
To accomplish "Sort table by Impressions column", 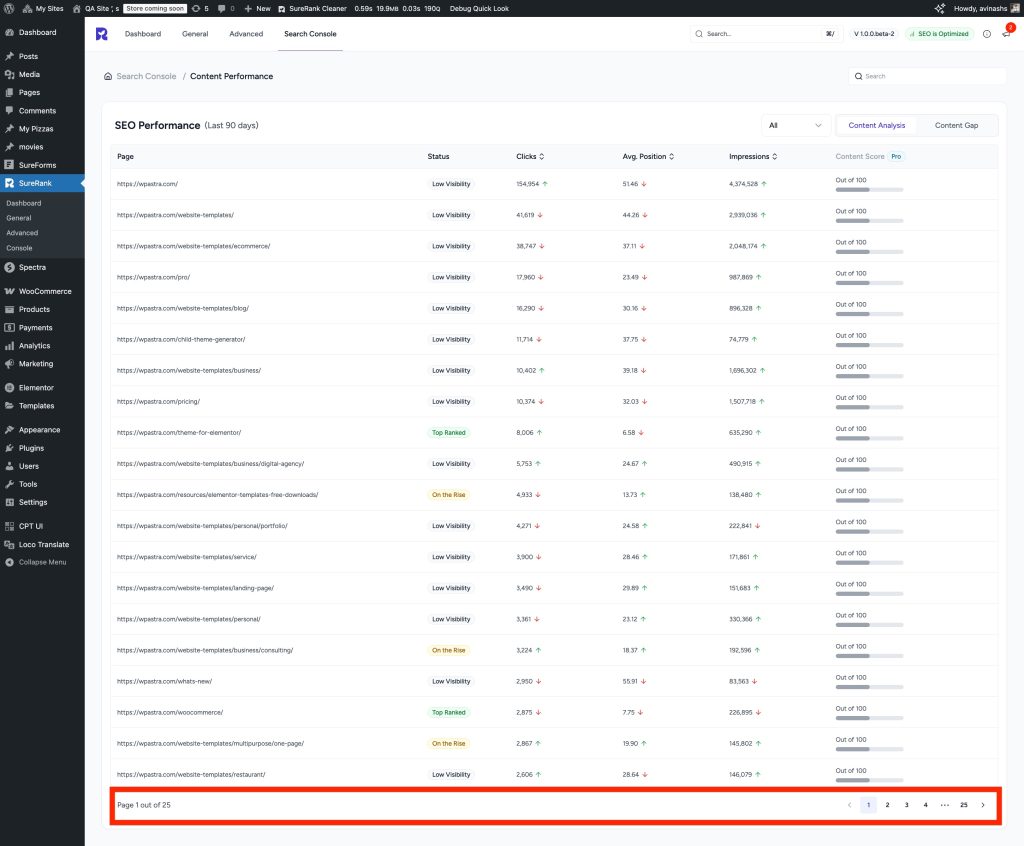I will tap(753, 157).
